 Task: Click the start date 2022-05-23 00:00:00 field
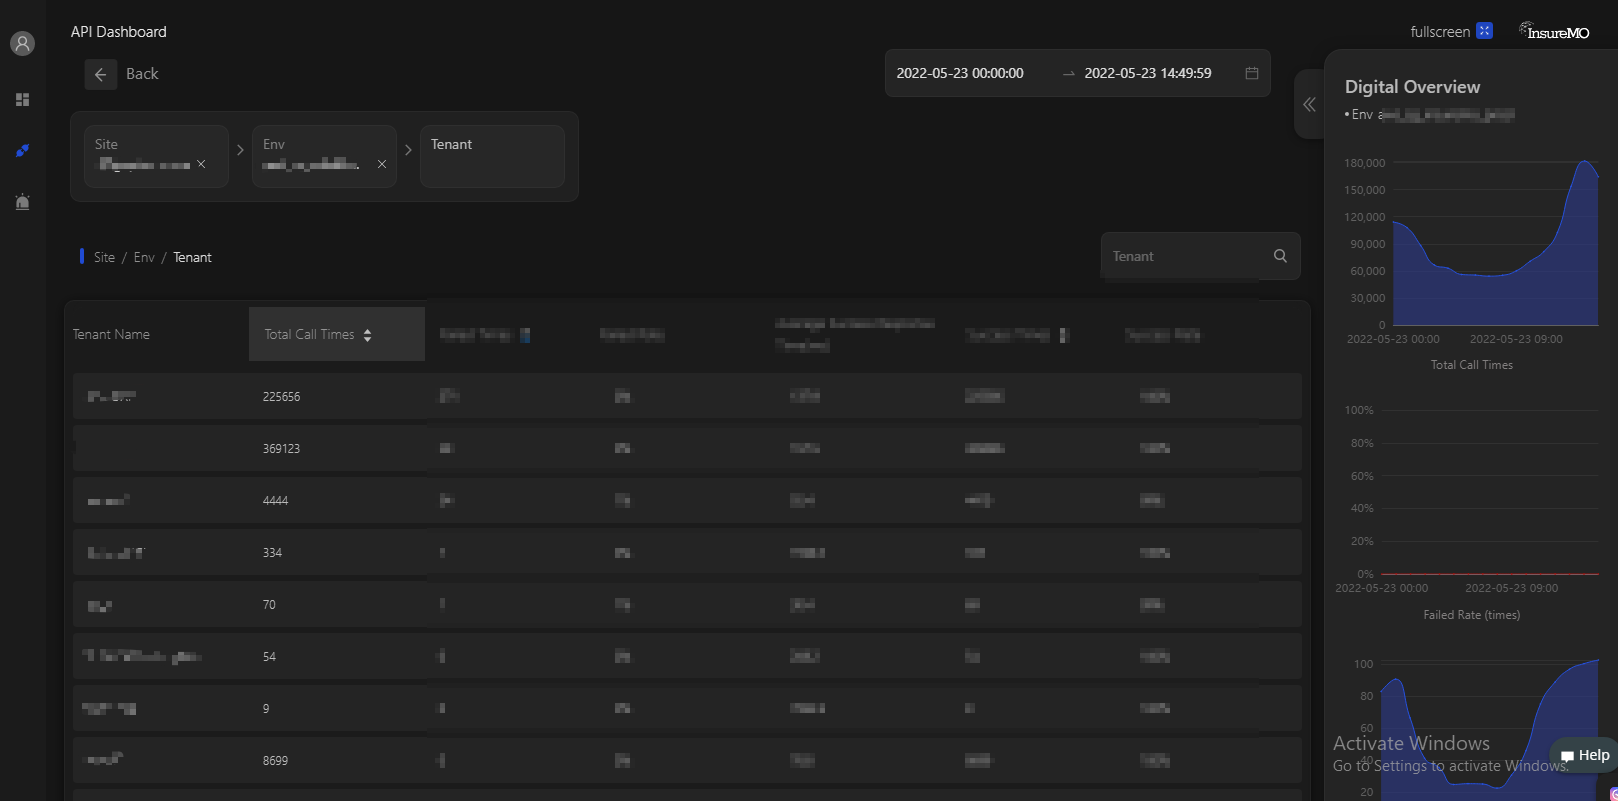click(960, 73)
